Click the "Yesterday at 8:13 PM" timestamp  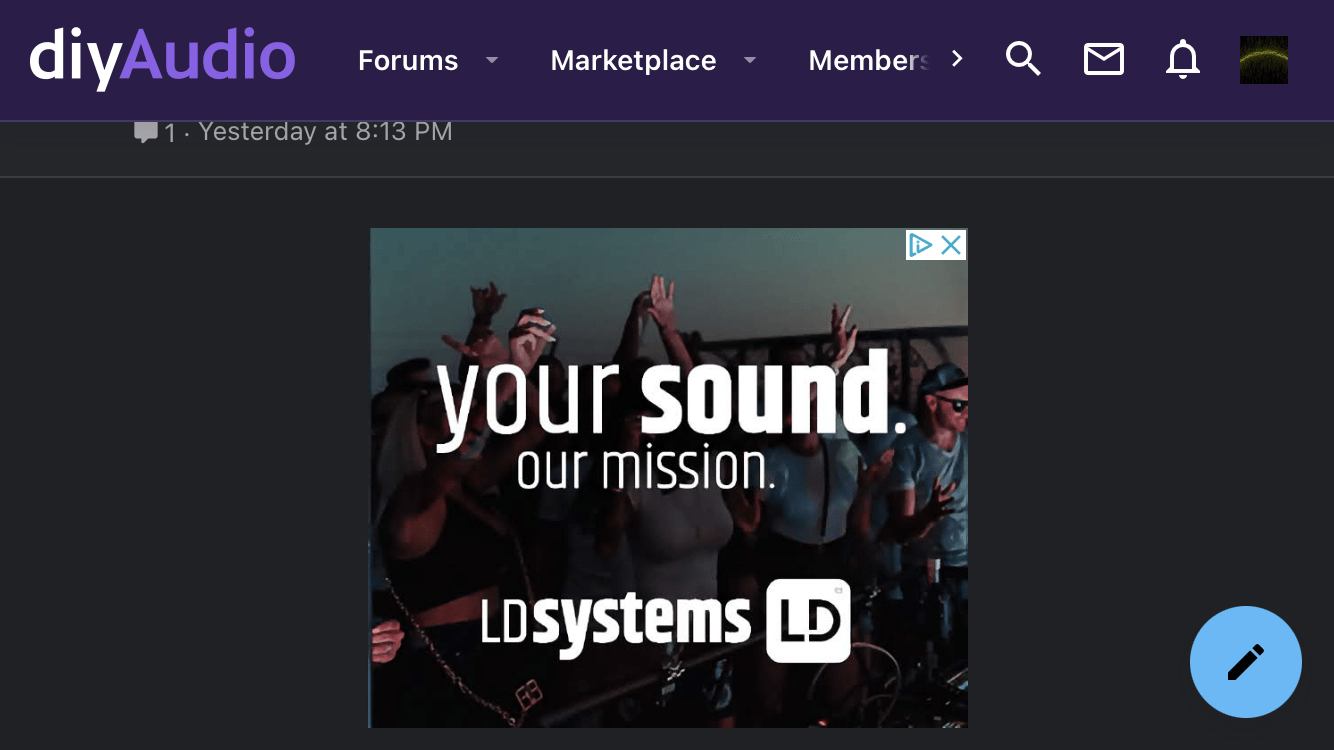point(325,131)
